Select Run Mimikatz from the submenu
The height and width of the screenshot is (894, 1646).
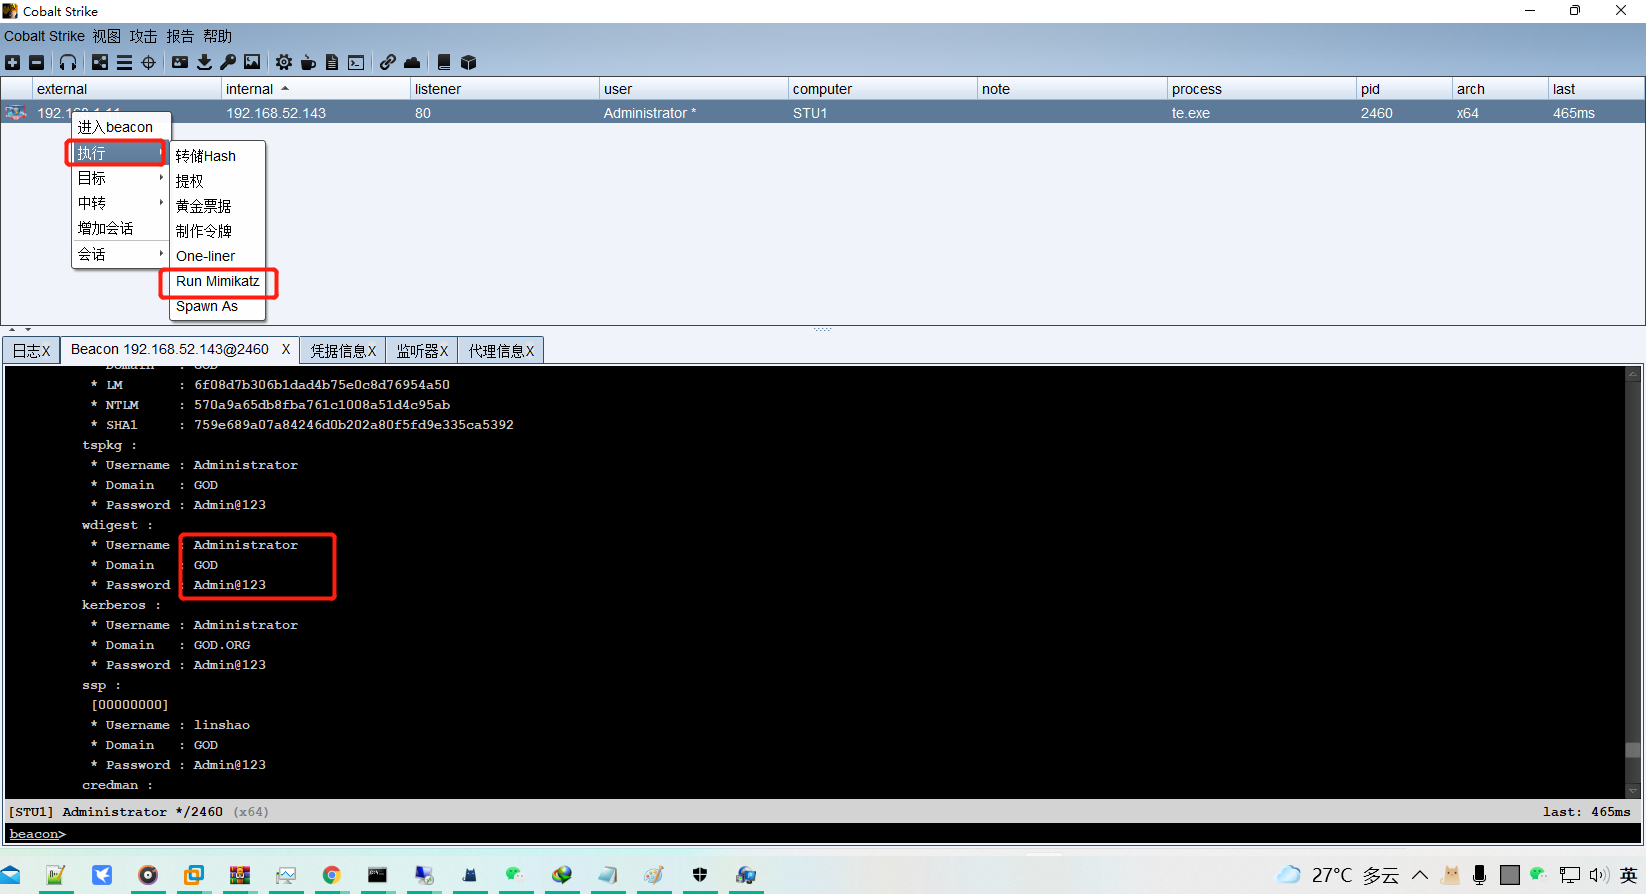(217, 281)
